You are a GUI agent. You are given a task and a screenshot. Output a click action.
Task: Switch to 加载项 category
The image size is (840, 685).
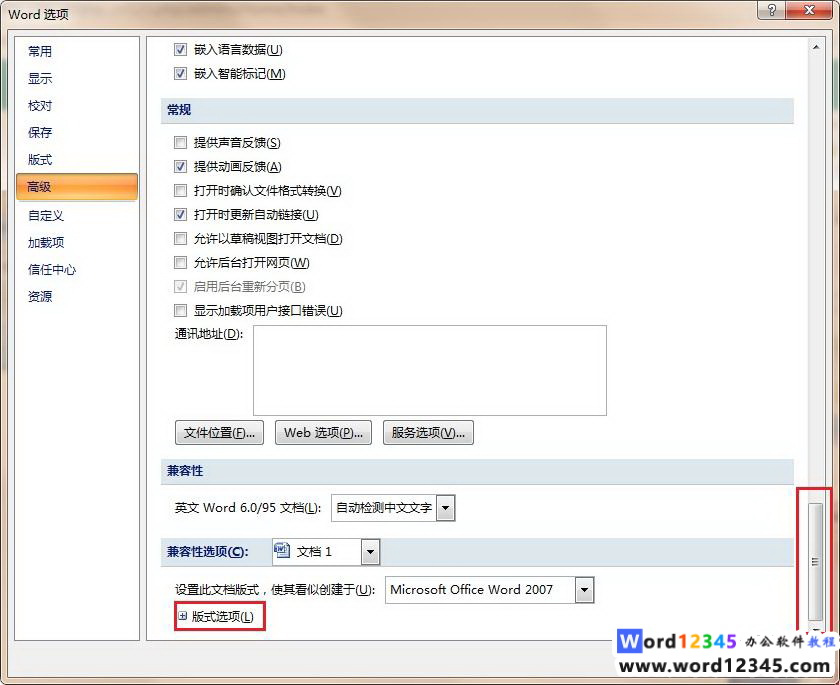pyautogui.click(x=46, y=243)
